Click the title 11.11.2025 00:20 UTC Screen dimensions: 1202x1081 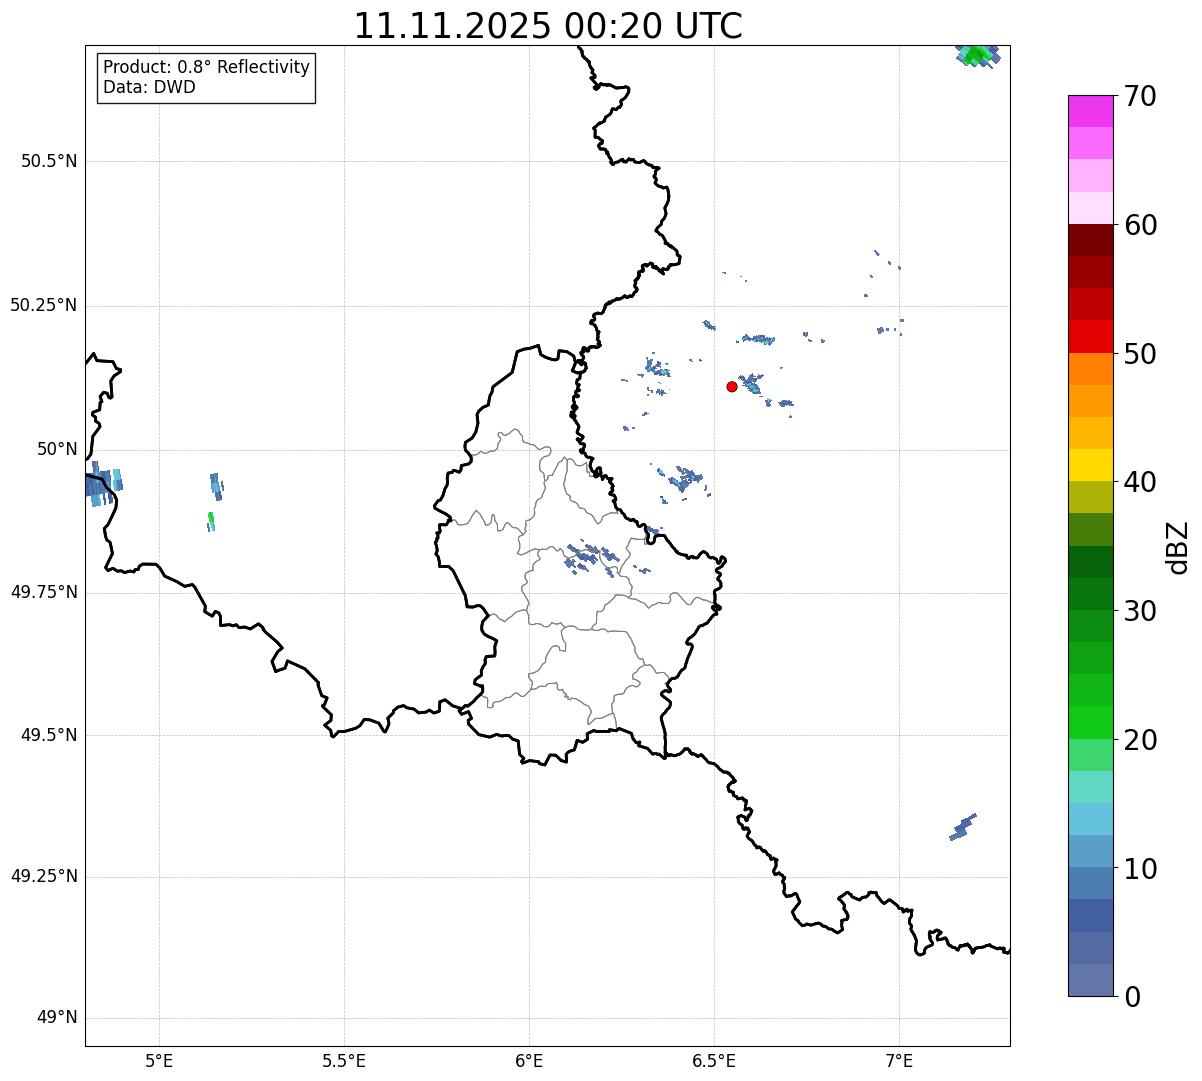click(x=548, y=25)
